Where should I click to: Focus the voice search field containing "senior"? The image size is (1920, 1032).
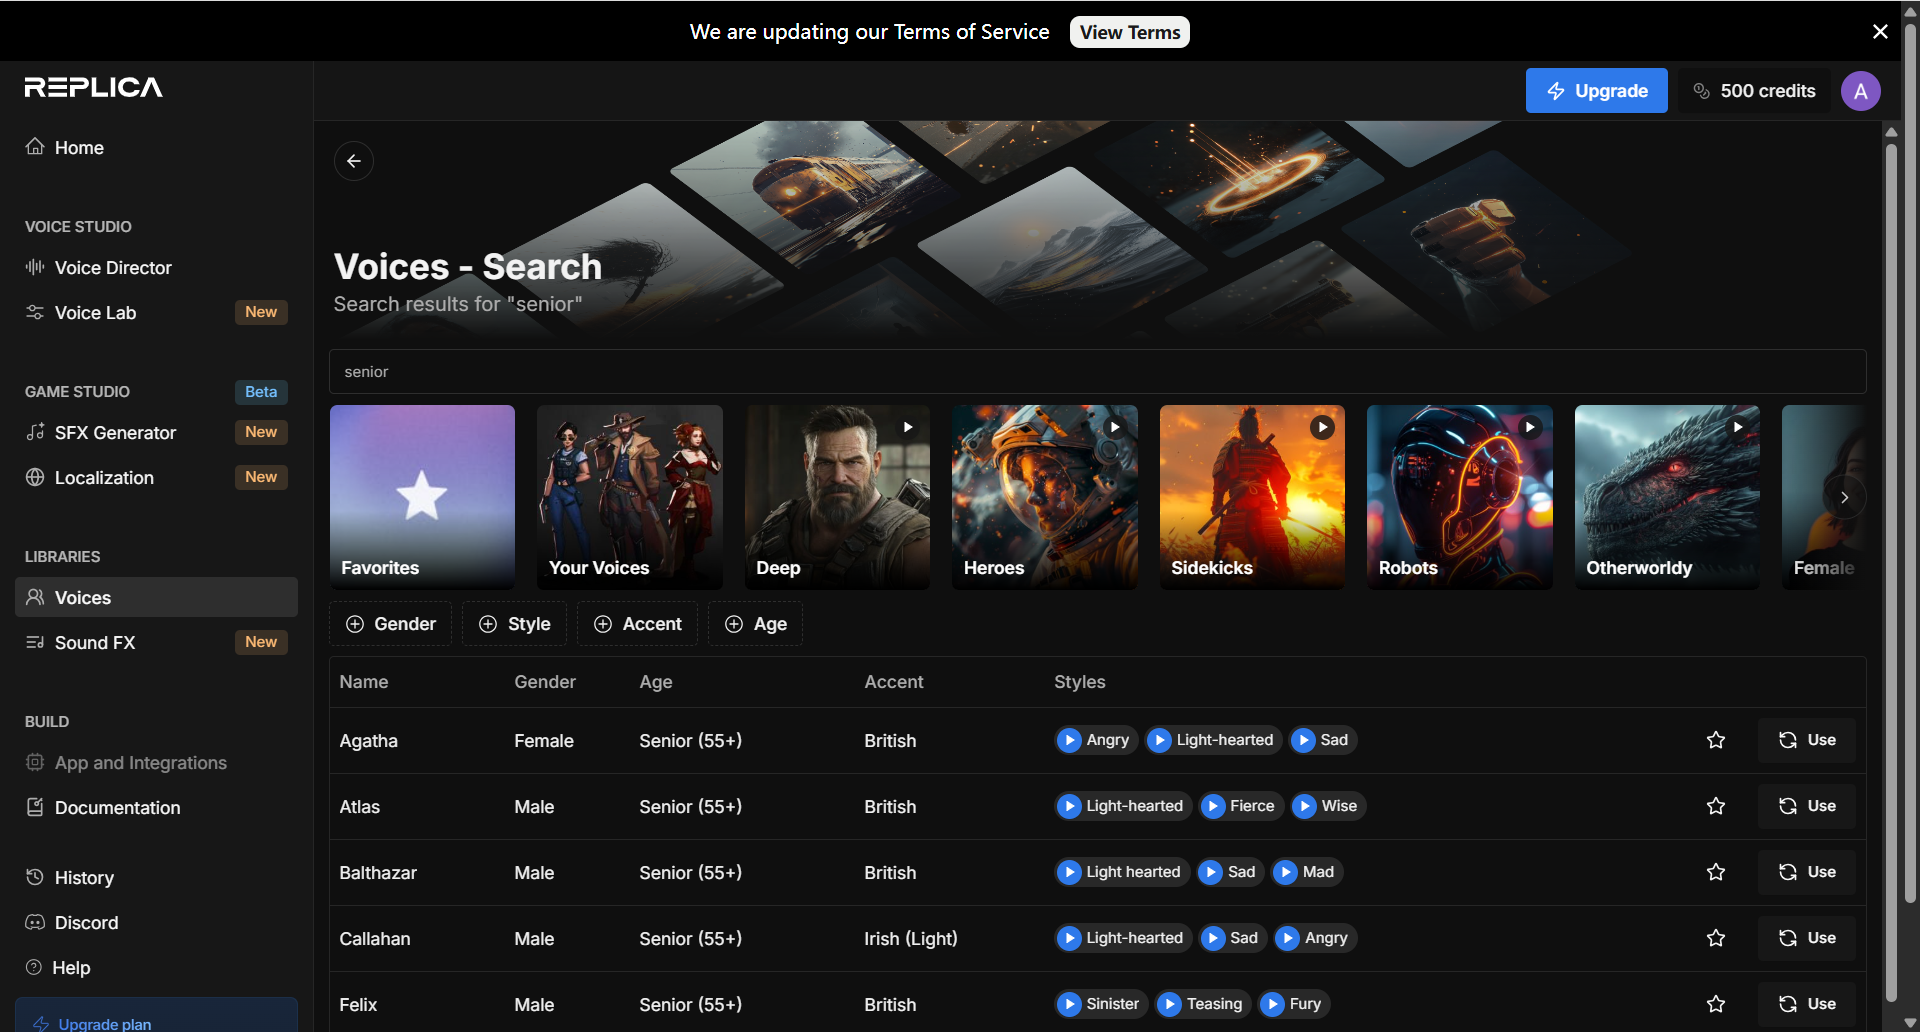tap(1098, 372)
